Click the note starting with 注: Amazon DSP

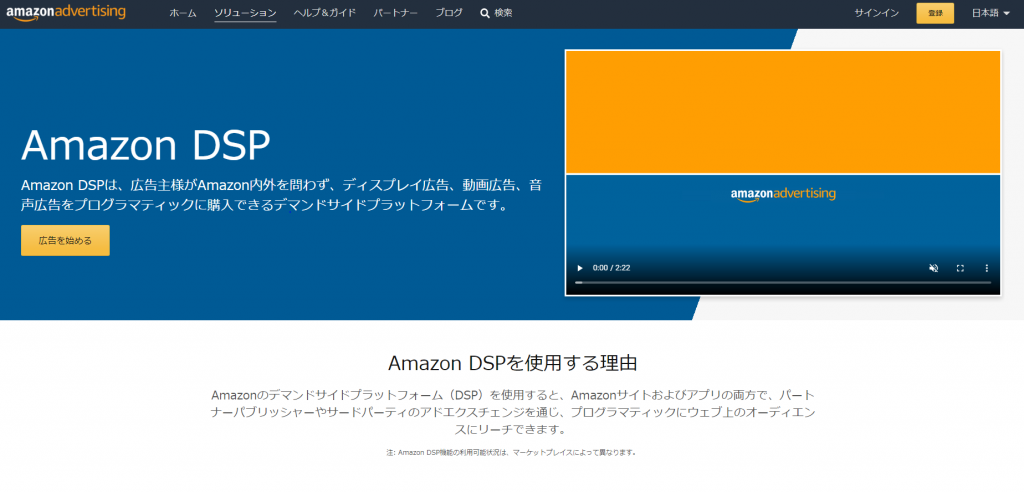click(x=511, y=452)
